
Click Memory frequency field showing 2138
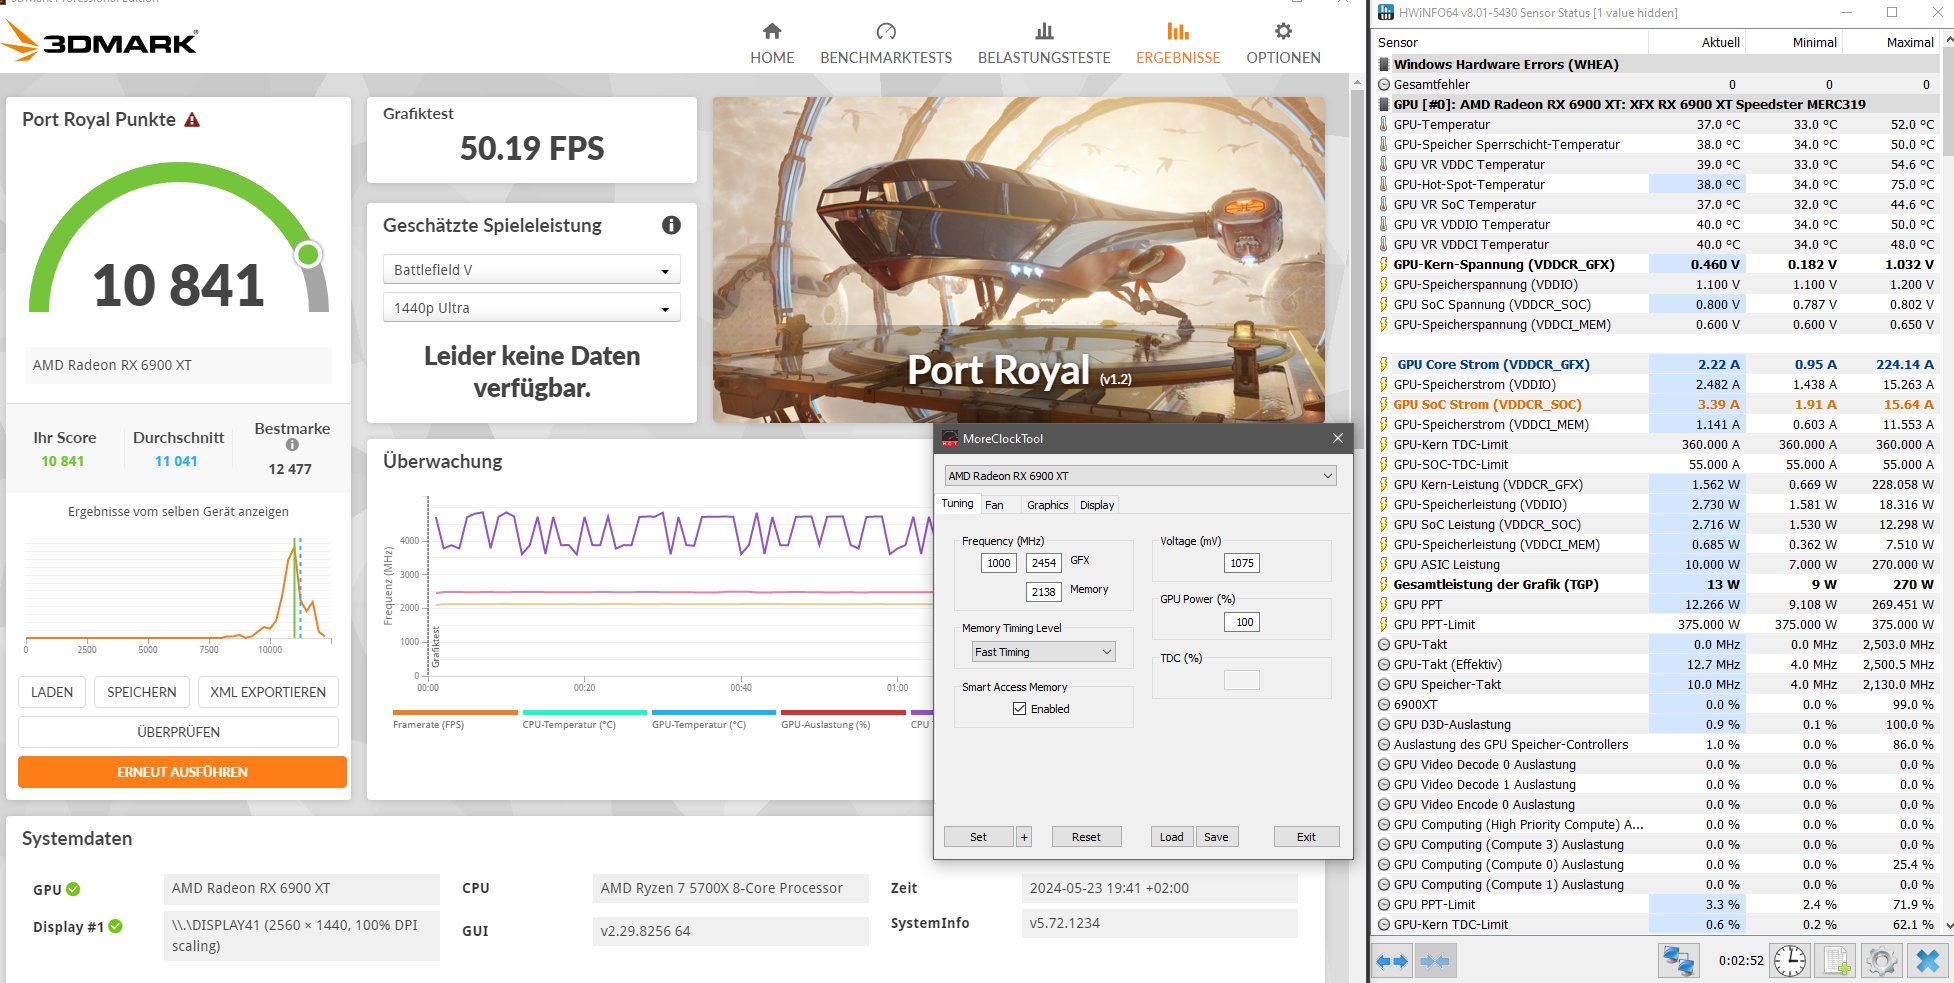click(x=1044, y=592)
